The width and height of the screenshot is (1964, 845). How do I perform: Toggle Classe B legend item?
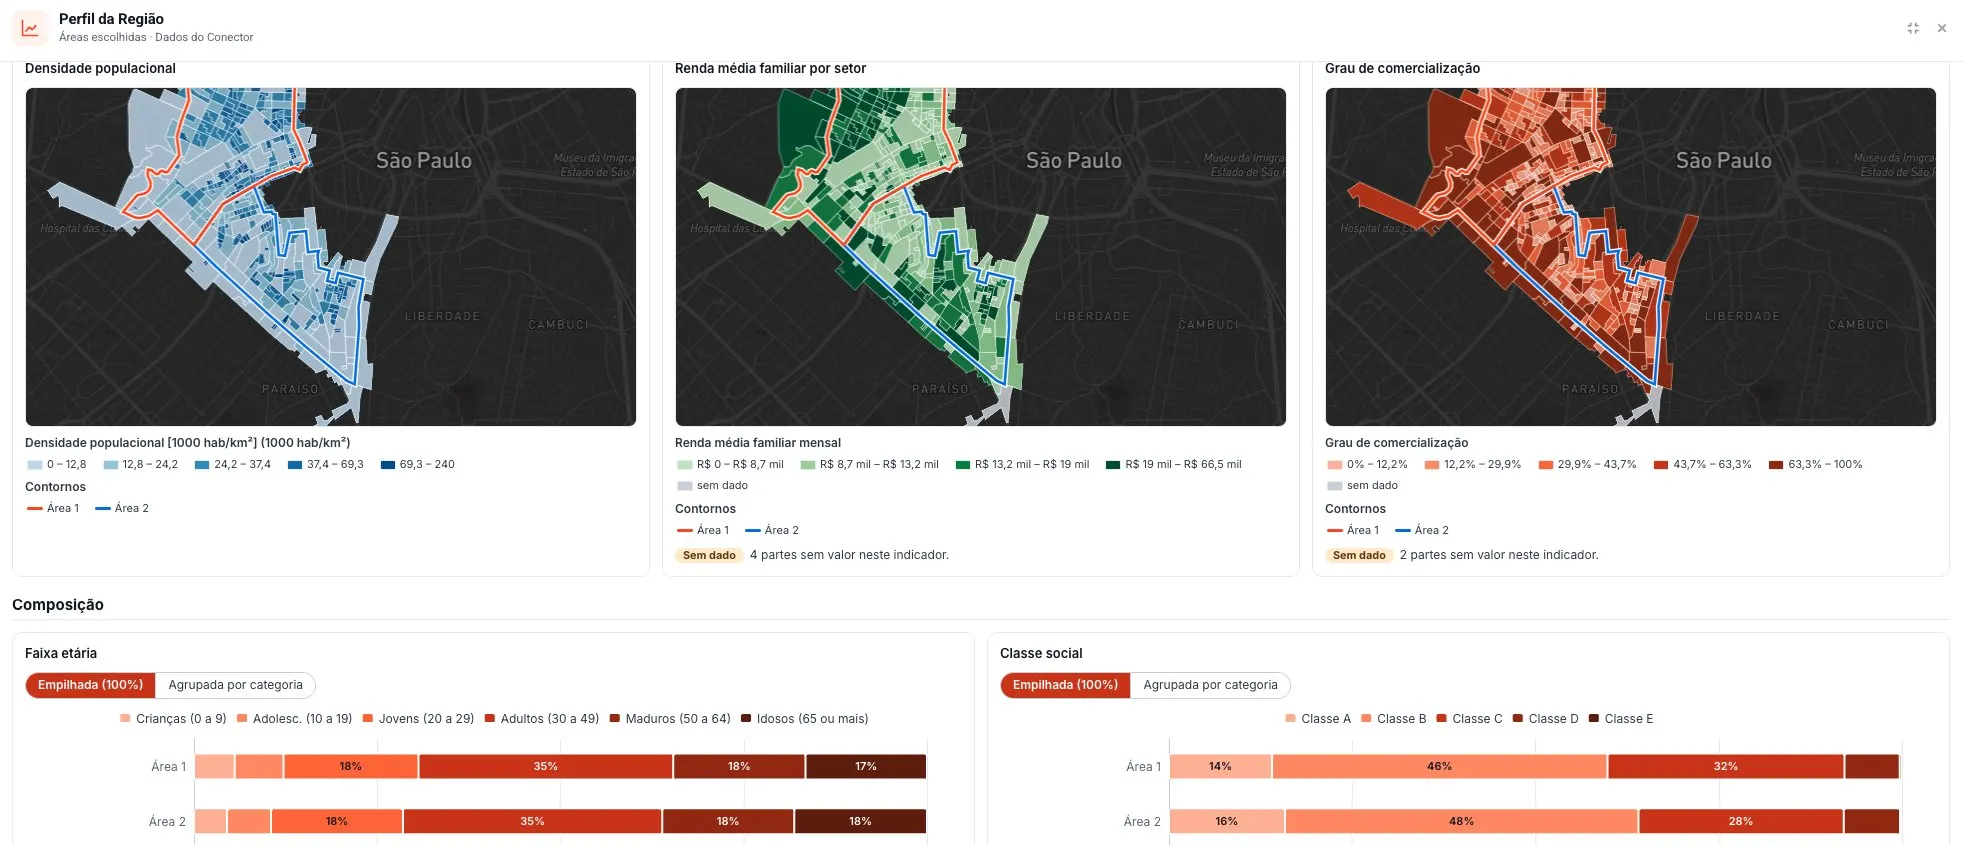1394,719
